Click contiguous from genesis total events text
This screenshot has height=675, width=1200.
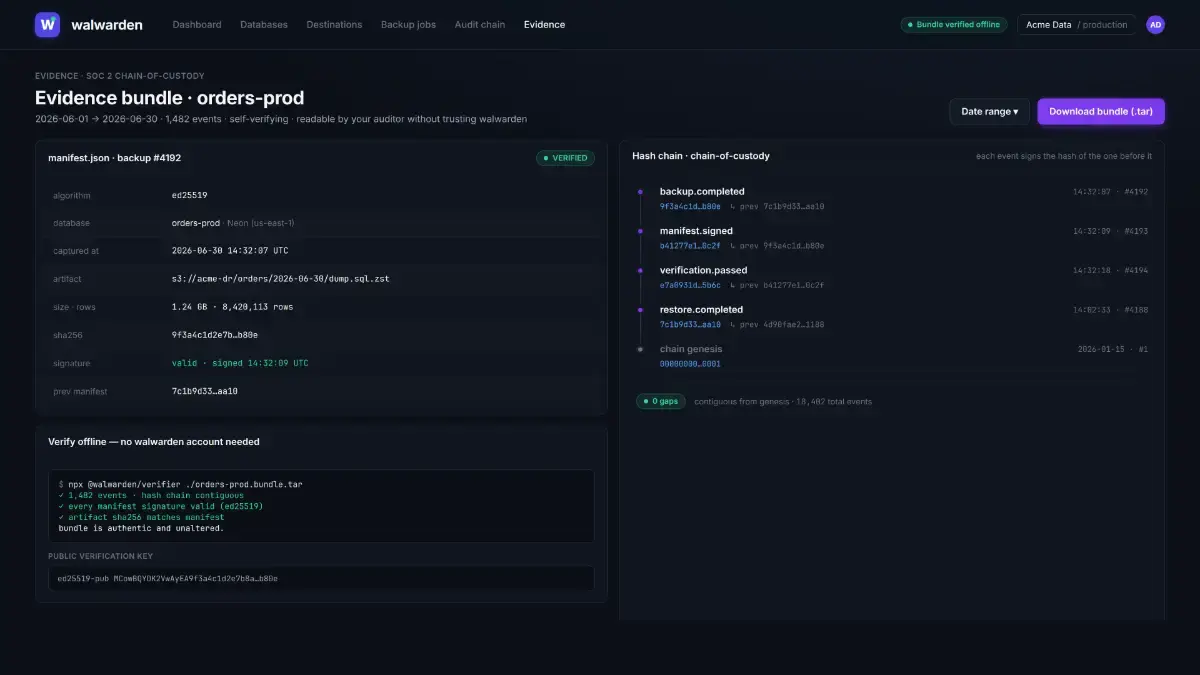point(783,401)
